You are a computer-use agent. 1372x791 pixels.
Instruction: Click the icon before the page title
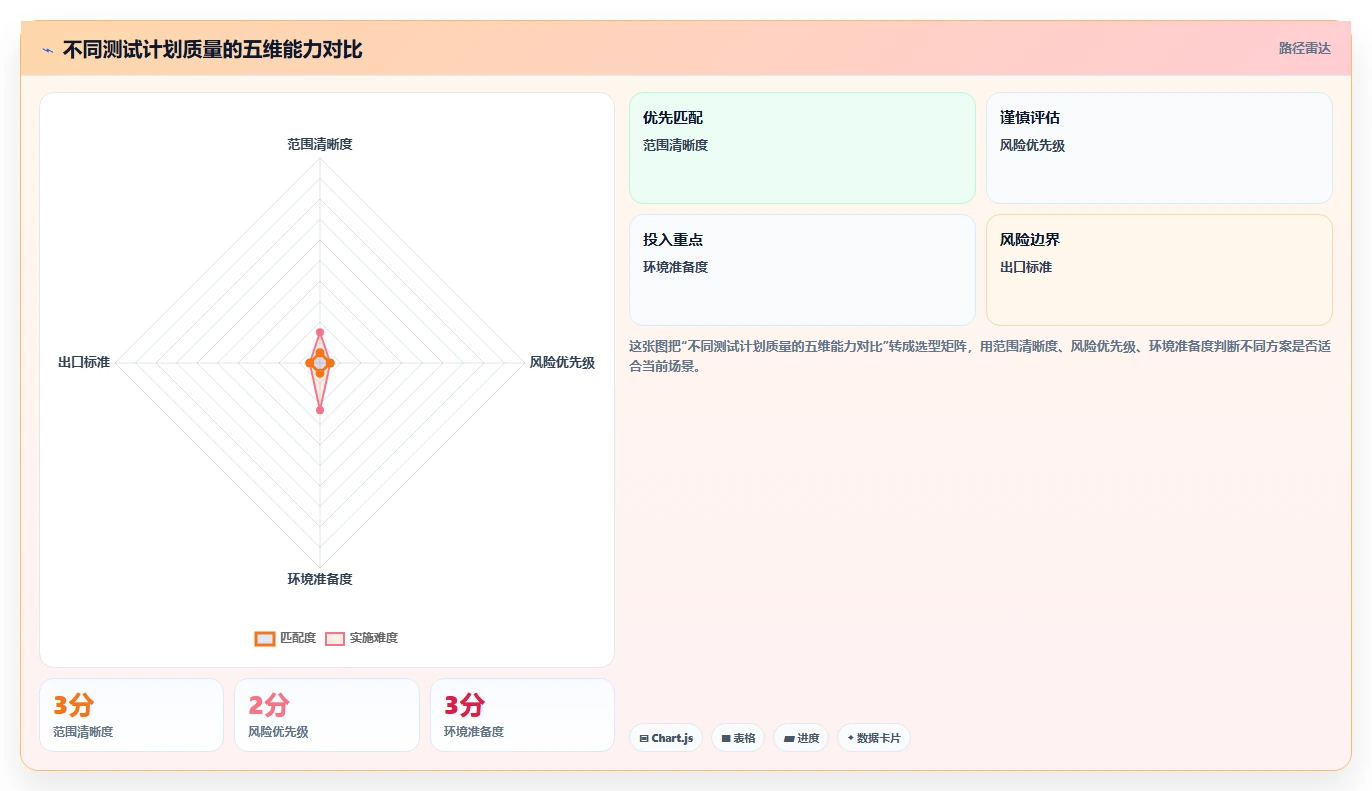click(x=47, y=50)
